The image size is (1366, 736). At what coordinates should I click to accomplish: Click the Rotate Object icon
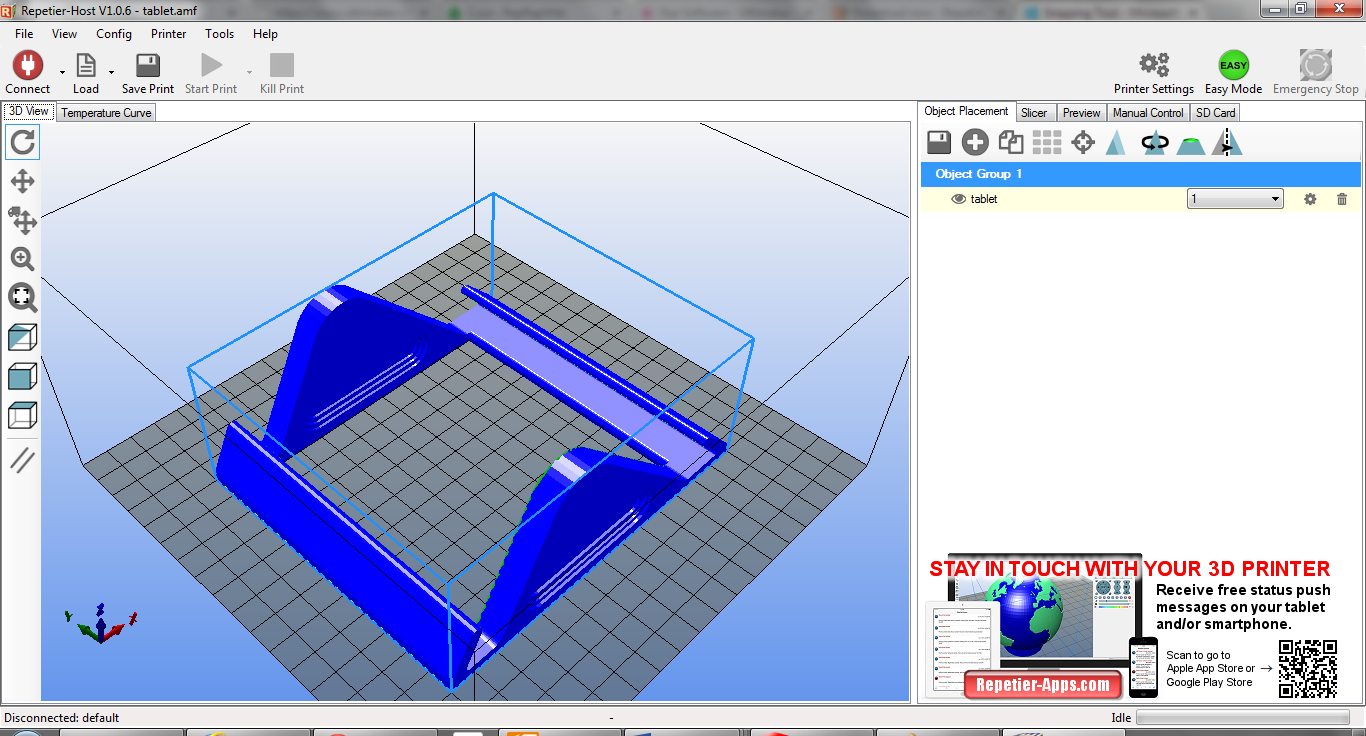tap(1154, 143)
